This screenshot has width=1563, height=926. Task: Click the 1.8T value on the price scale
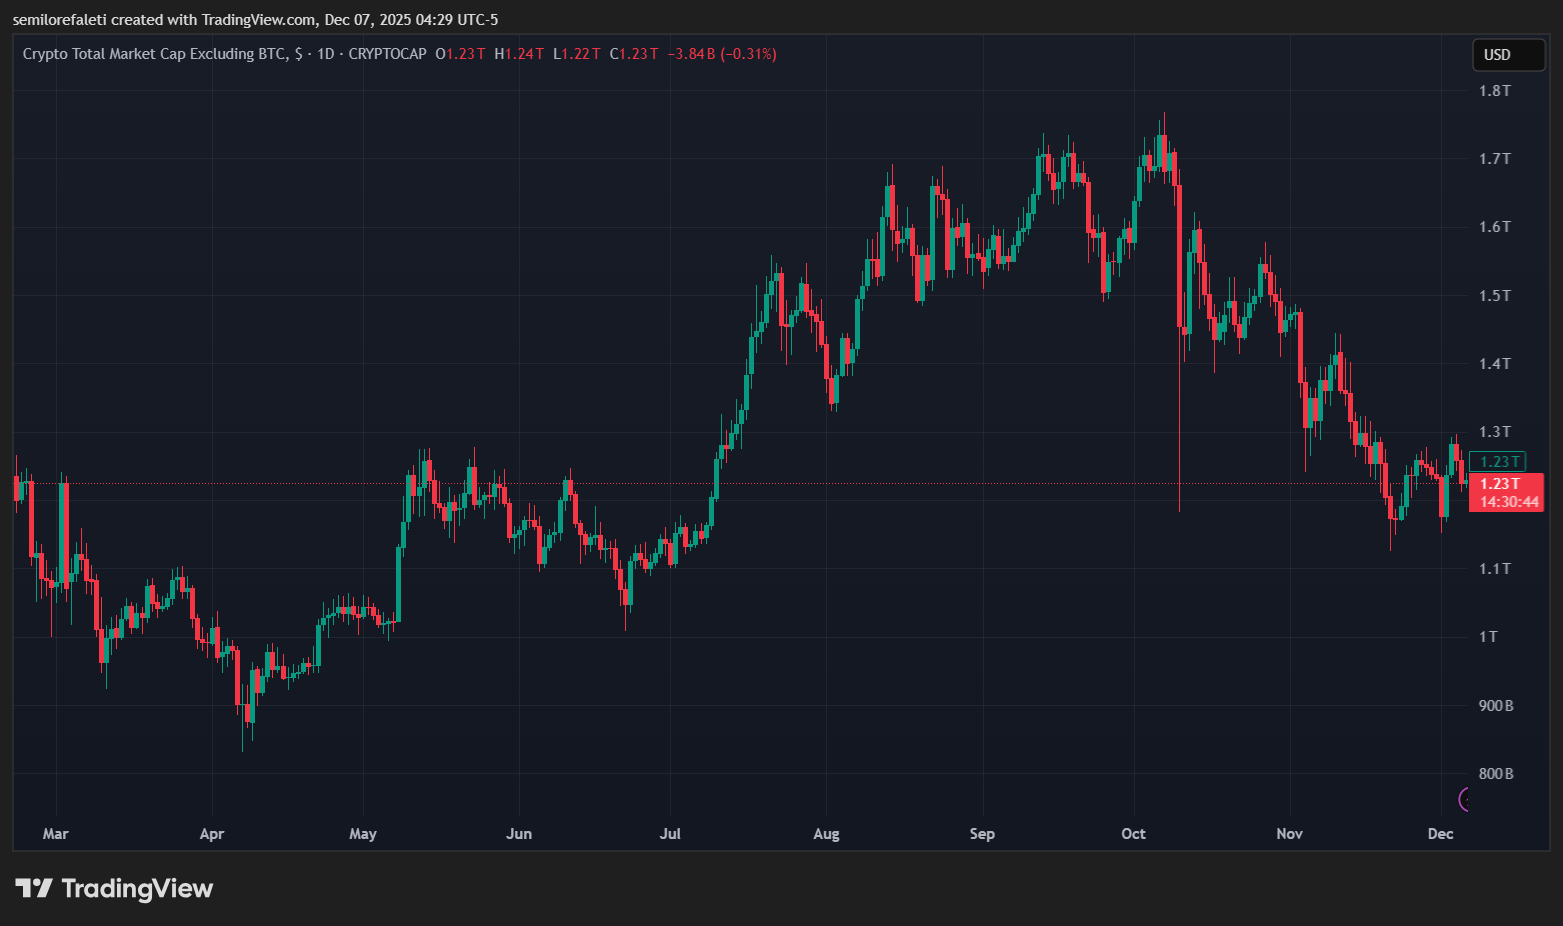[x=1496, y=90]
